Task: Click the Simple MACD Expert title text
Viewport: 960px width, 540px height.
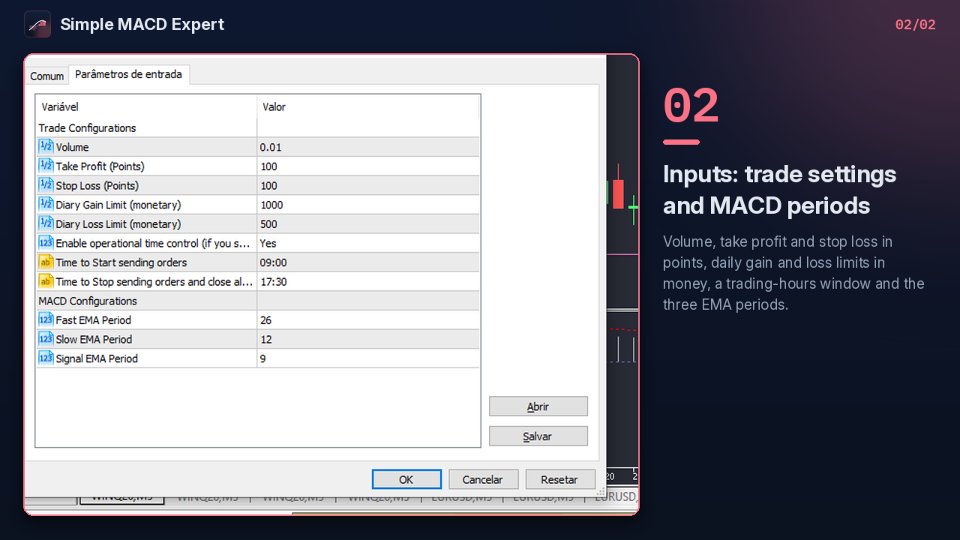Action: 142,24
